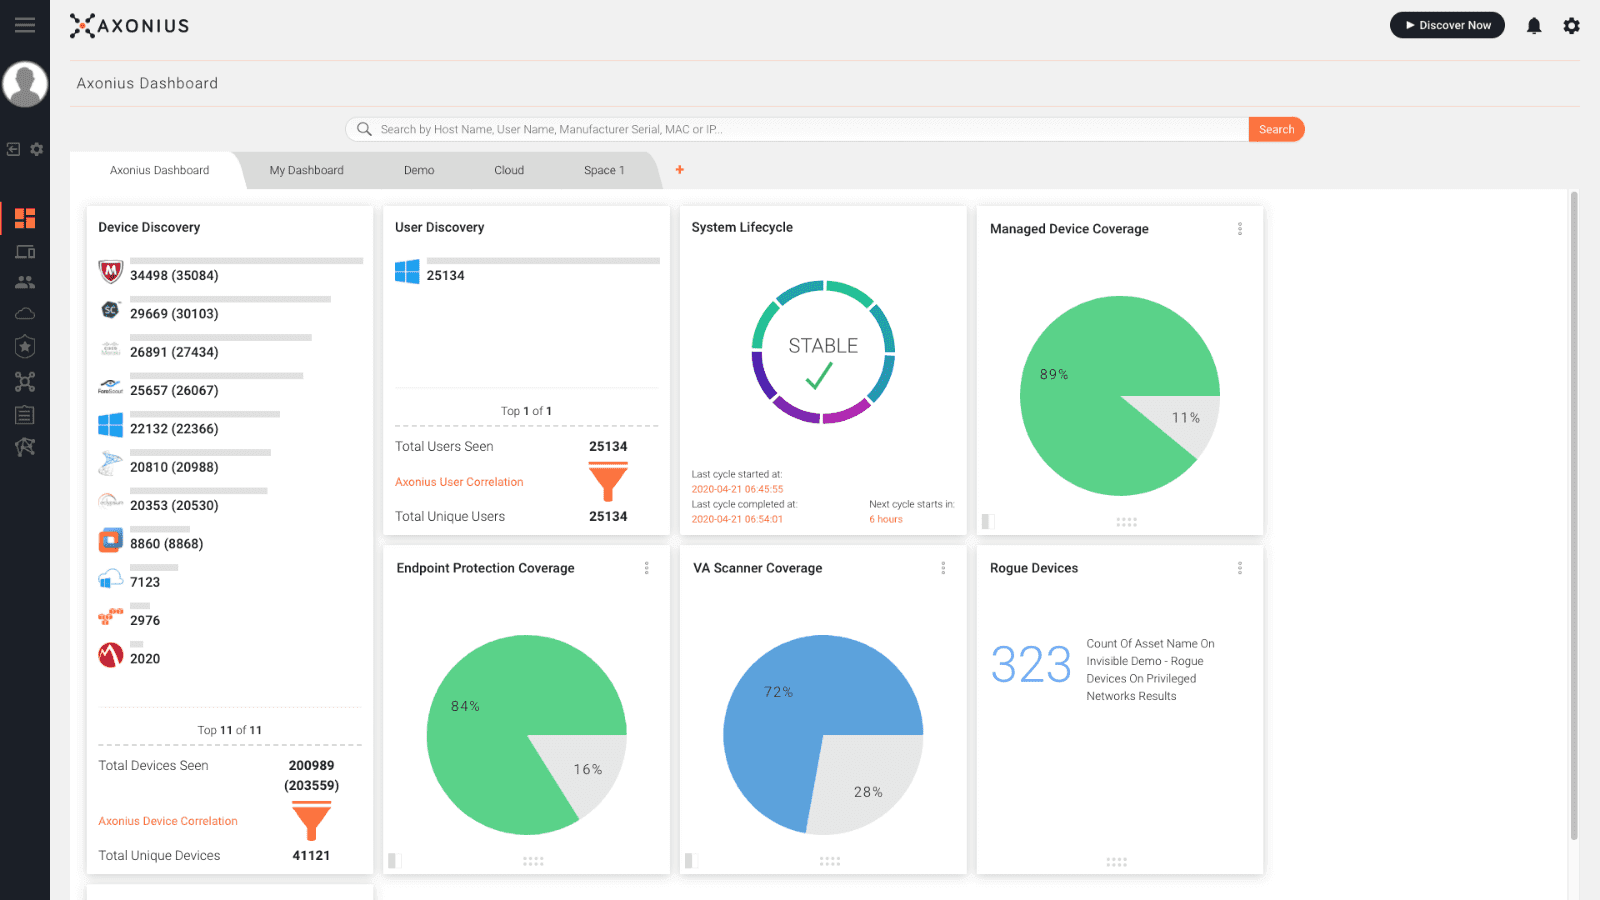Open the VA Scanner Coverage options menu

[943, 568]
